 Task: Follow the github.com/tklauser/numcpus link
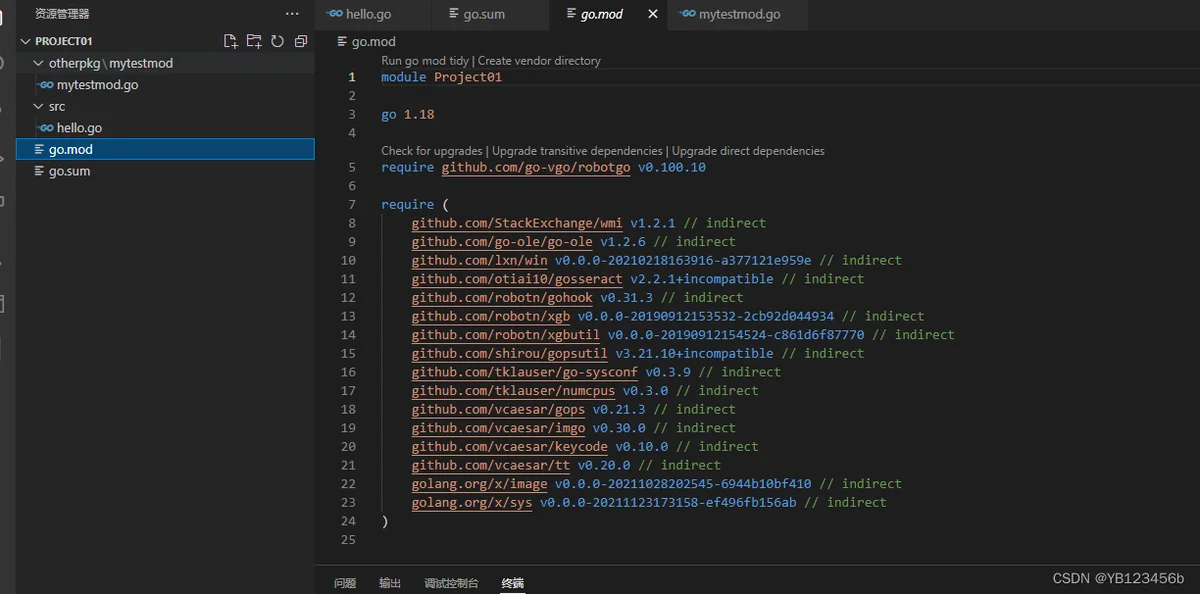[x=513, y=390]
